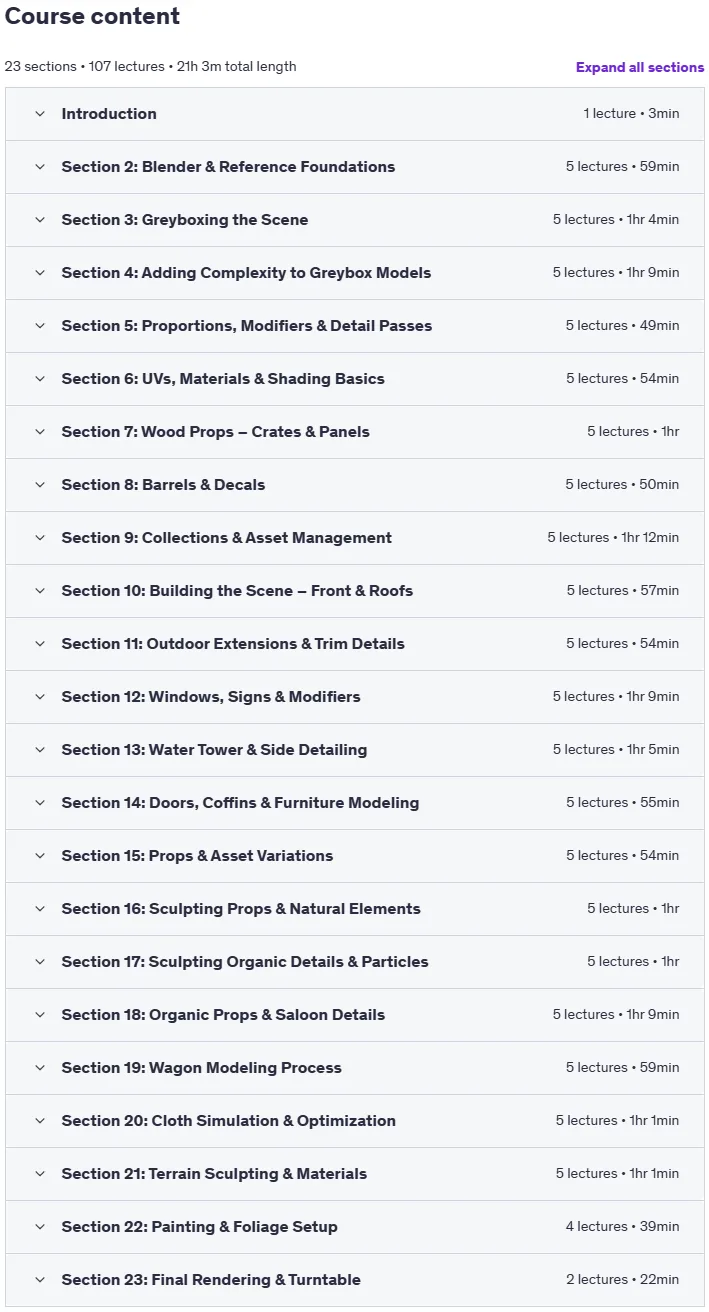
Task: Click chevron beside Section 2 Blender & Reference Foundations
Action: pyautogui.click(x=40, y=167)
